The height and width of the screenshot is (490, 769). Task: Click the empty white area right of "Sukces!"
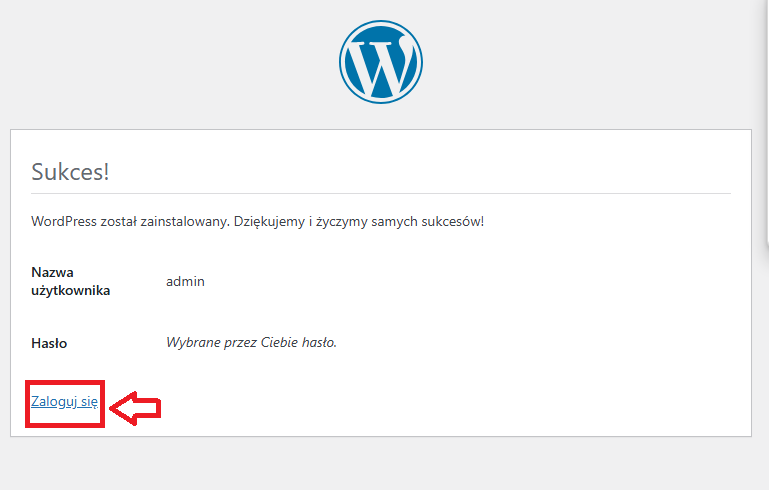450,170
